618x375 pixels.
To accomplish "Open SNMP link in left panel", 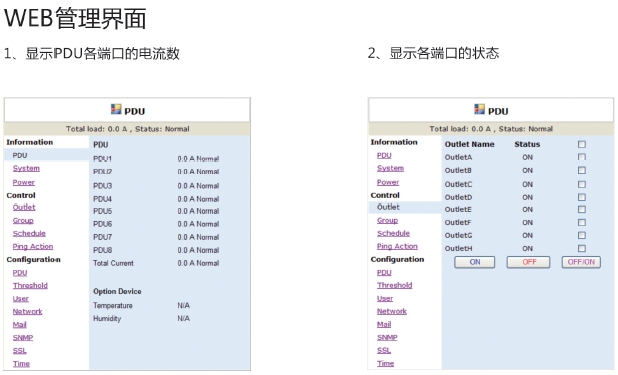I will point(22,338).
